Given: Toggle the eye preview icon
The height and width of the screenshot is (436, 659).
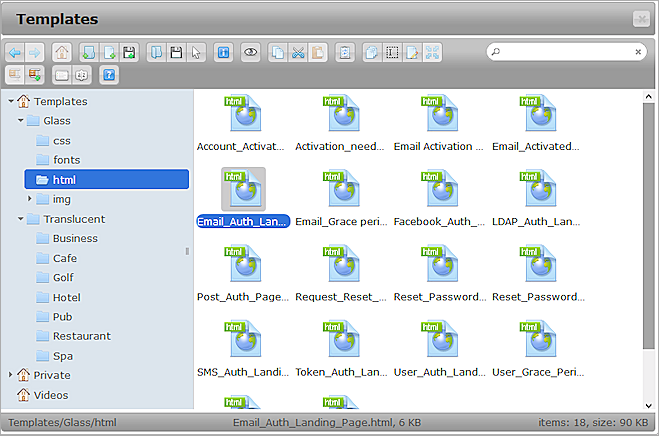Looking at the screenshot, I should tap(251, 52).
